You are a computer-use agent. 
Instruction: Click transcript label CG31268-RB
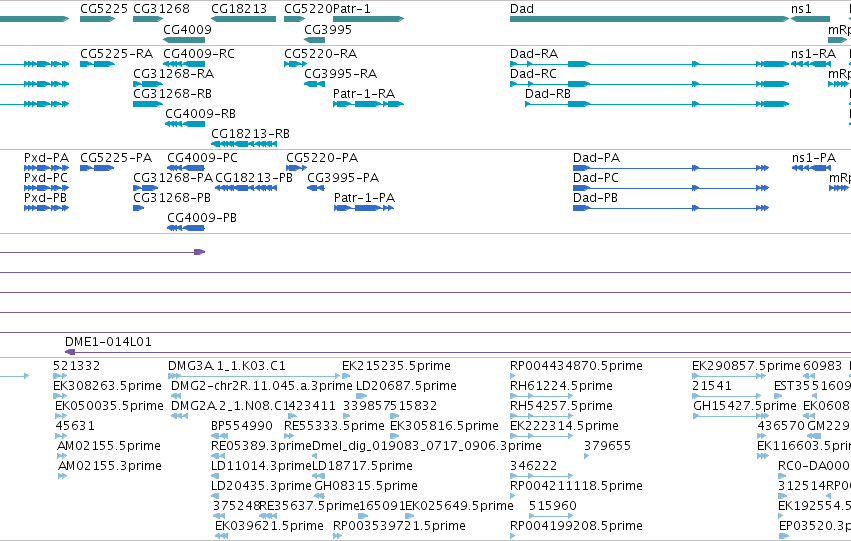point(173,94)
